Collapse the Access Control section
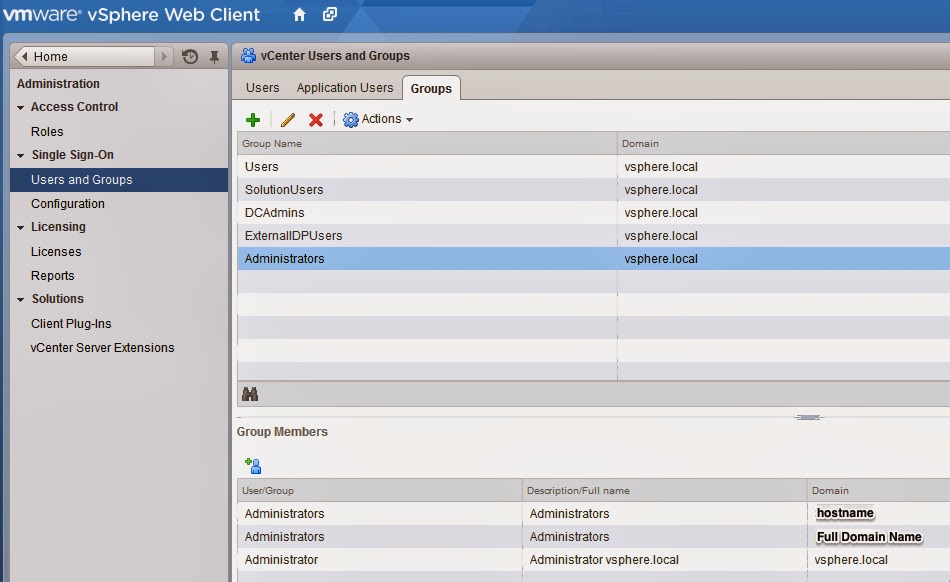 pyautogui.click(x=21, y=107)
